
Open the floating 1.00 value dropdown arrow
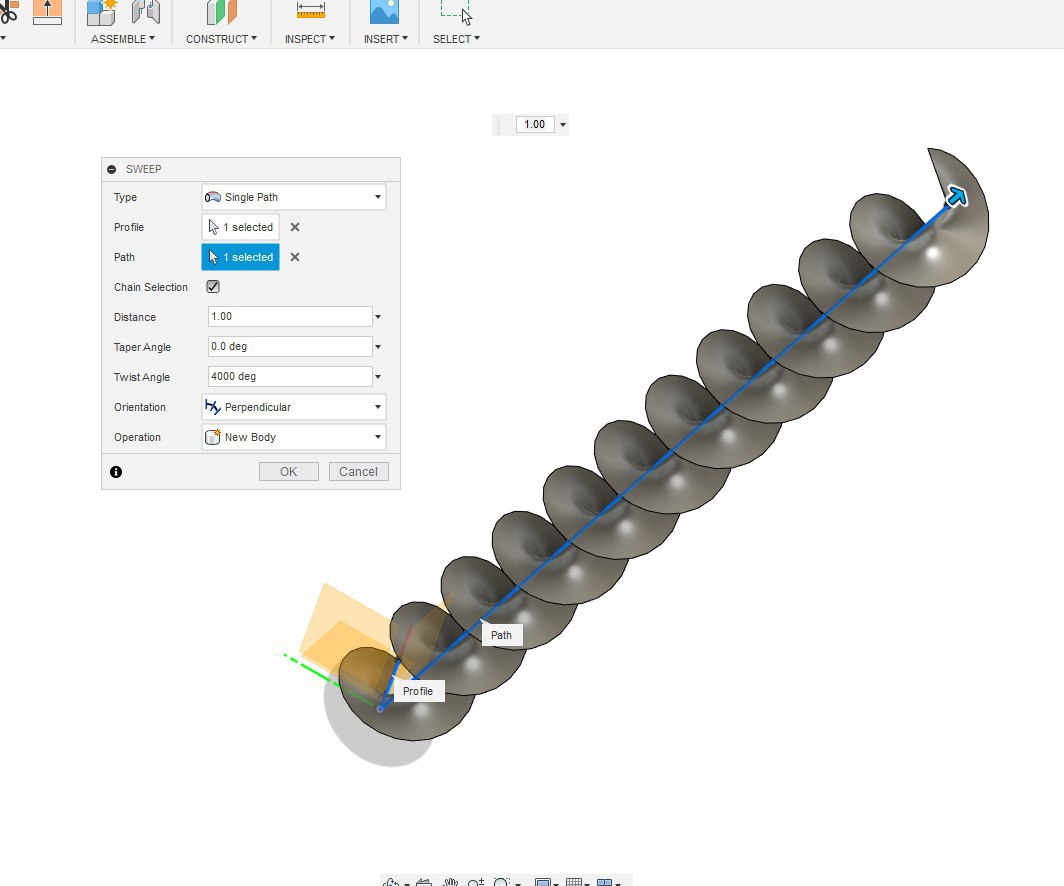click(563, 125)
